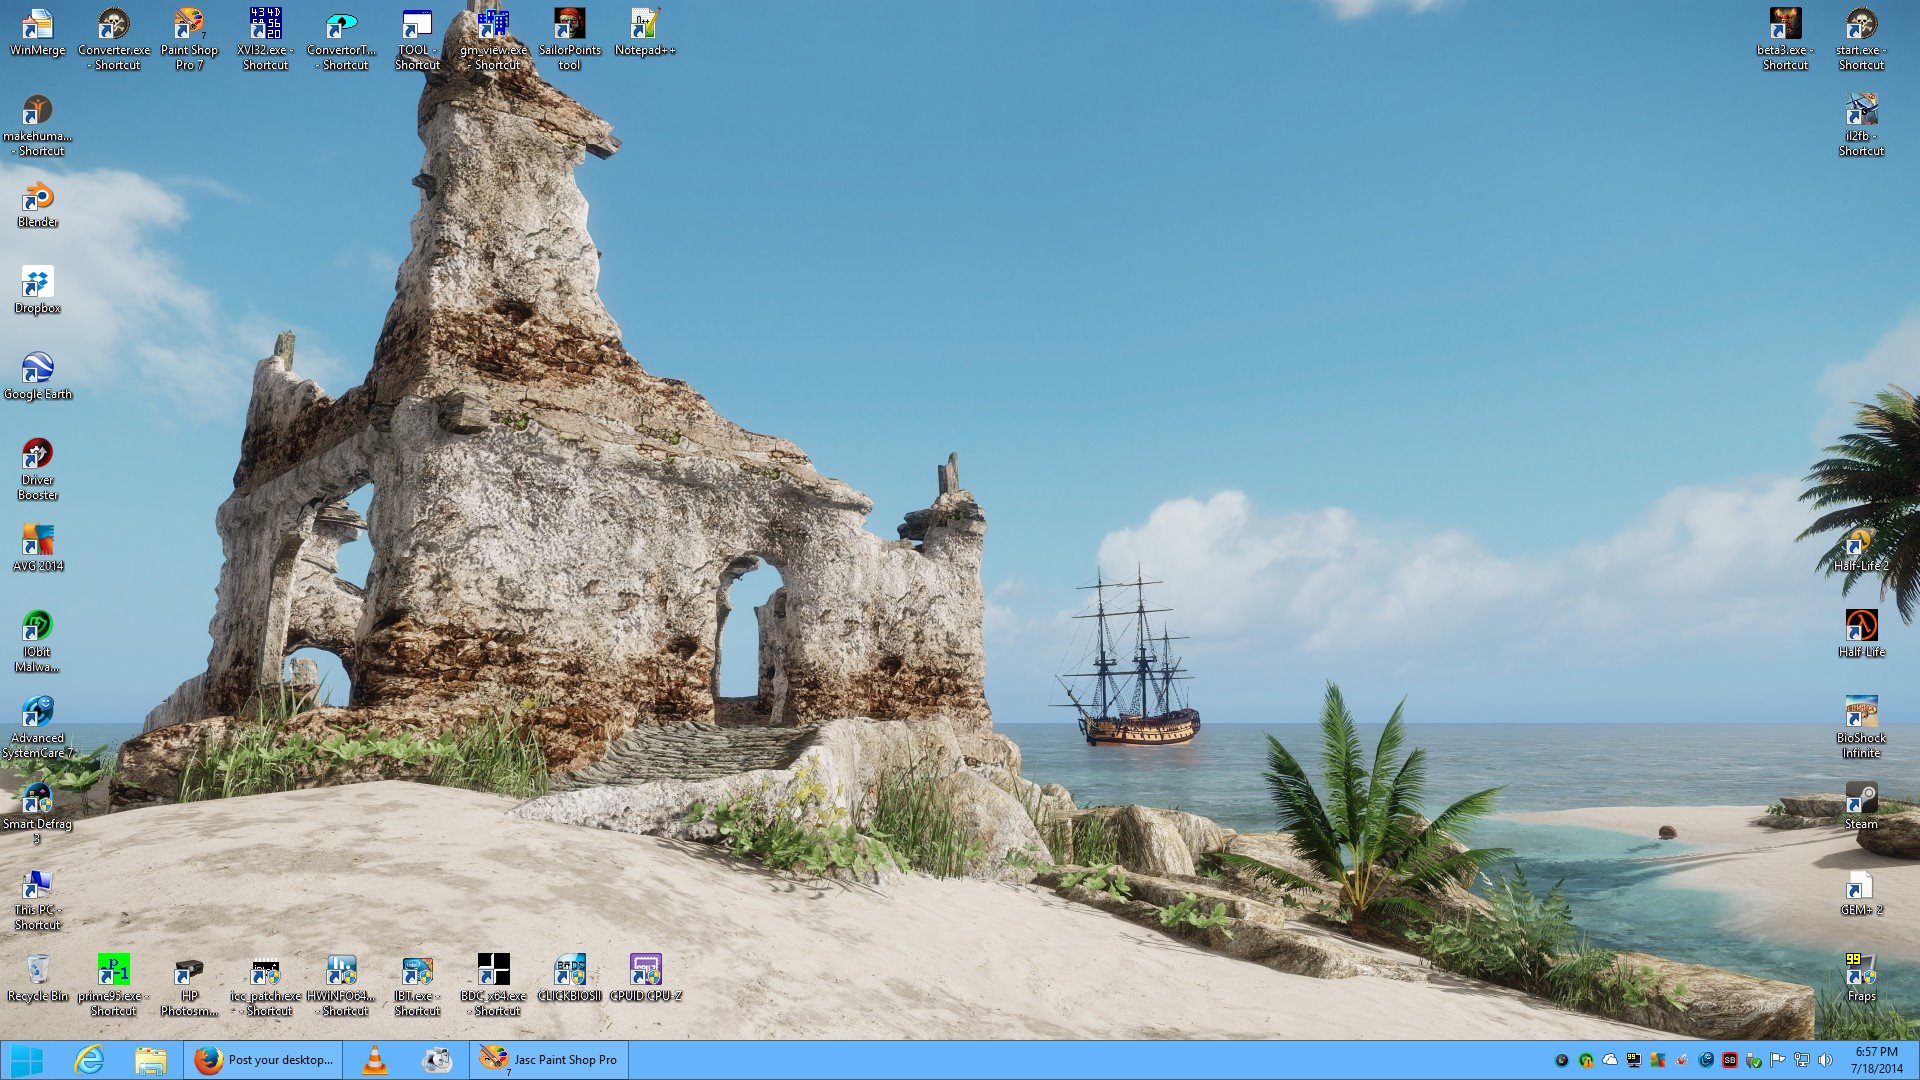
Task: Open Smart Defrag 3
Action: (37, 814)
